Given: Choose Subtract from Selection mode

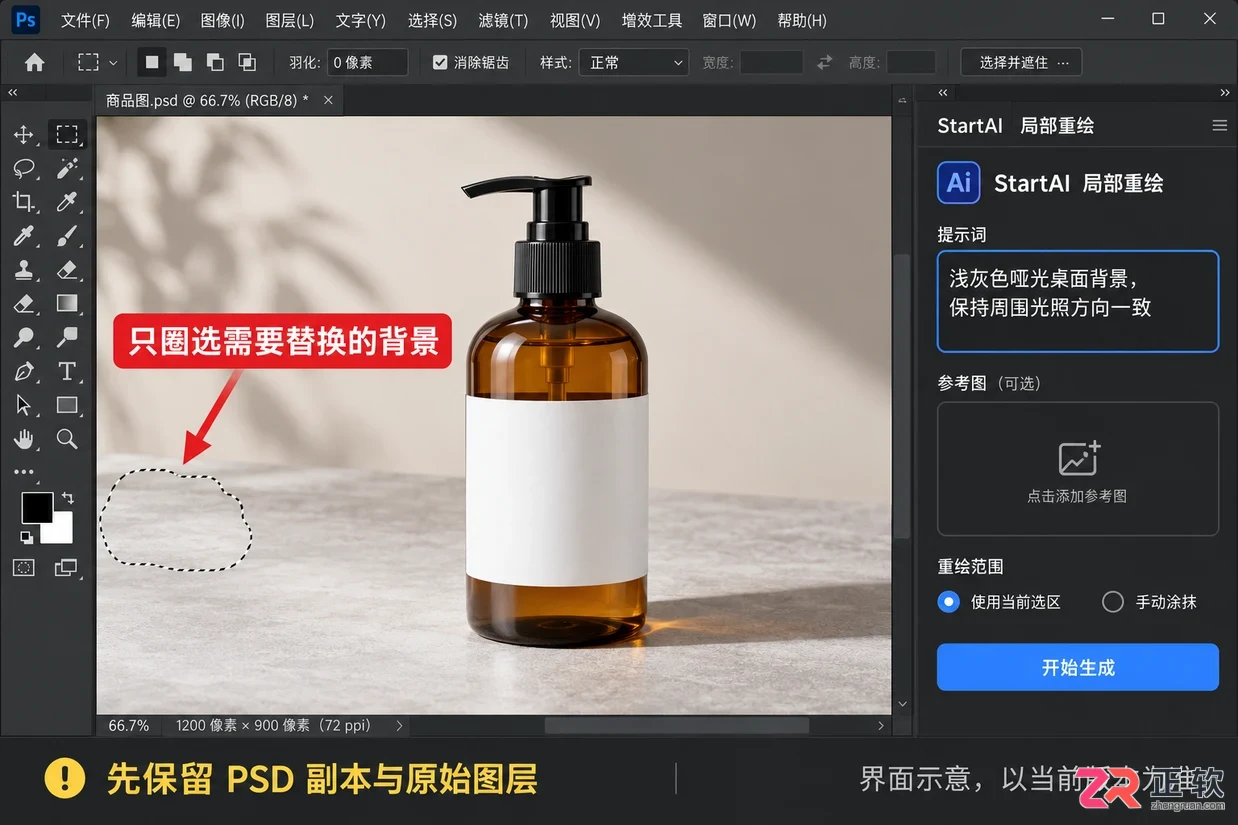Looking at the screenshot, I should point(215,62).
